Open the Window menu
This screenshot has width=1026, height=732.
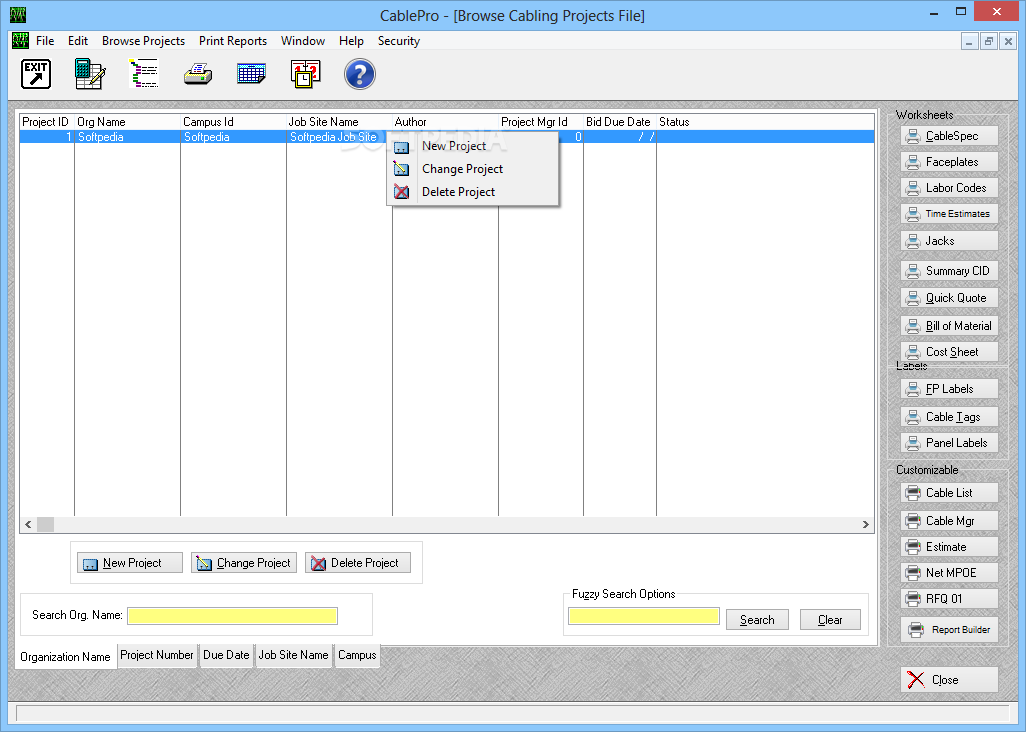(x=303, y=41)
